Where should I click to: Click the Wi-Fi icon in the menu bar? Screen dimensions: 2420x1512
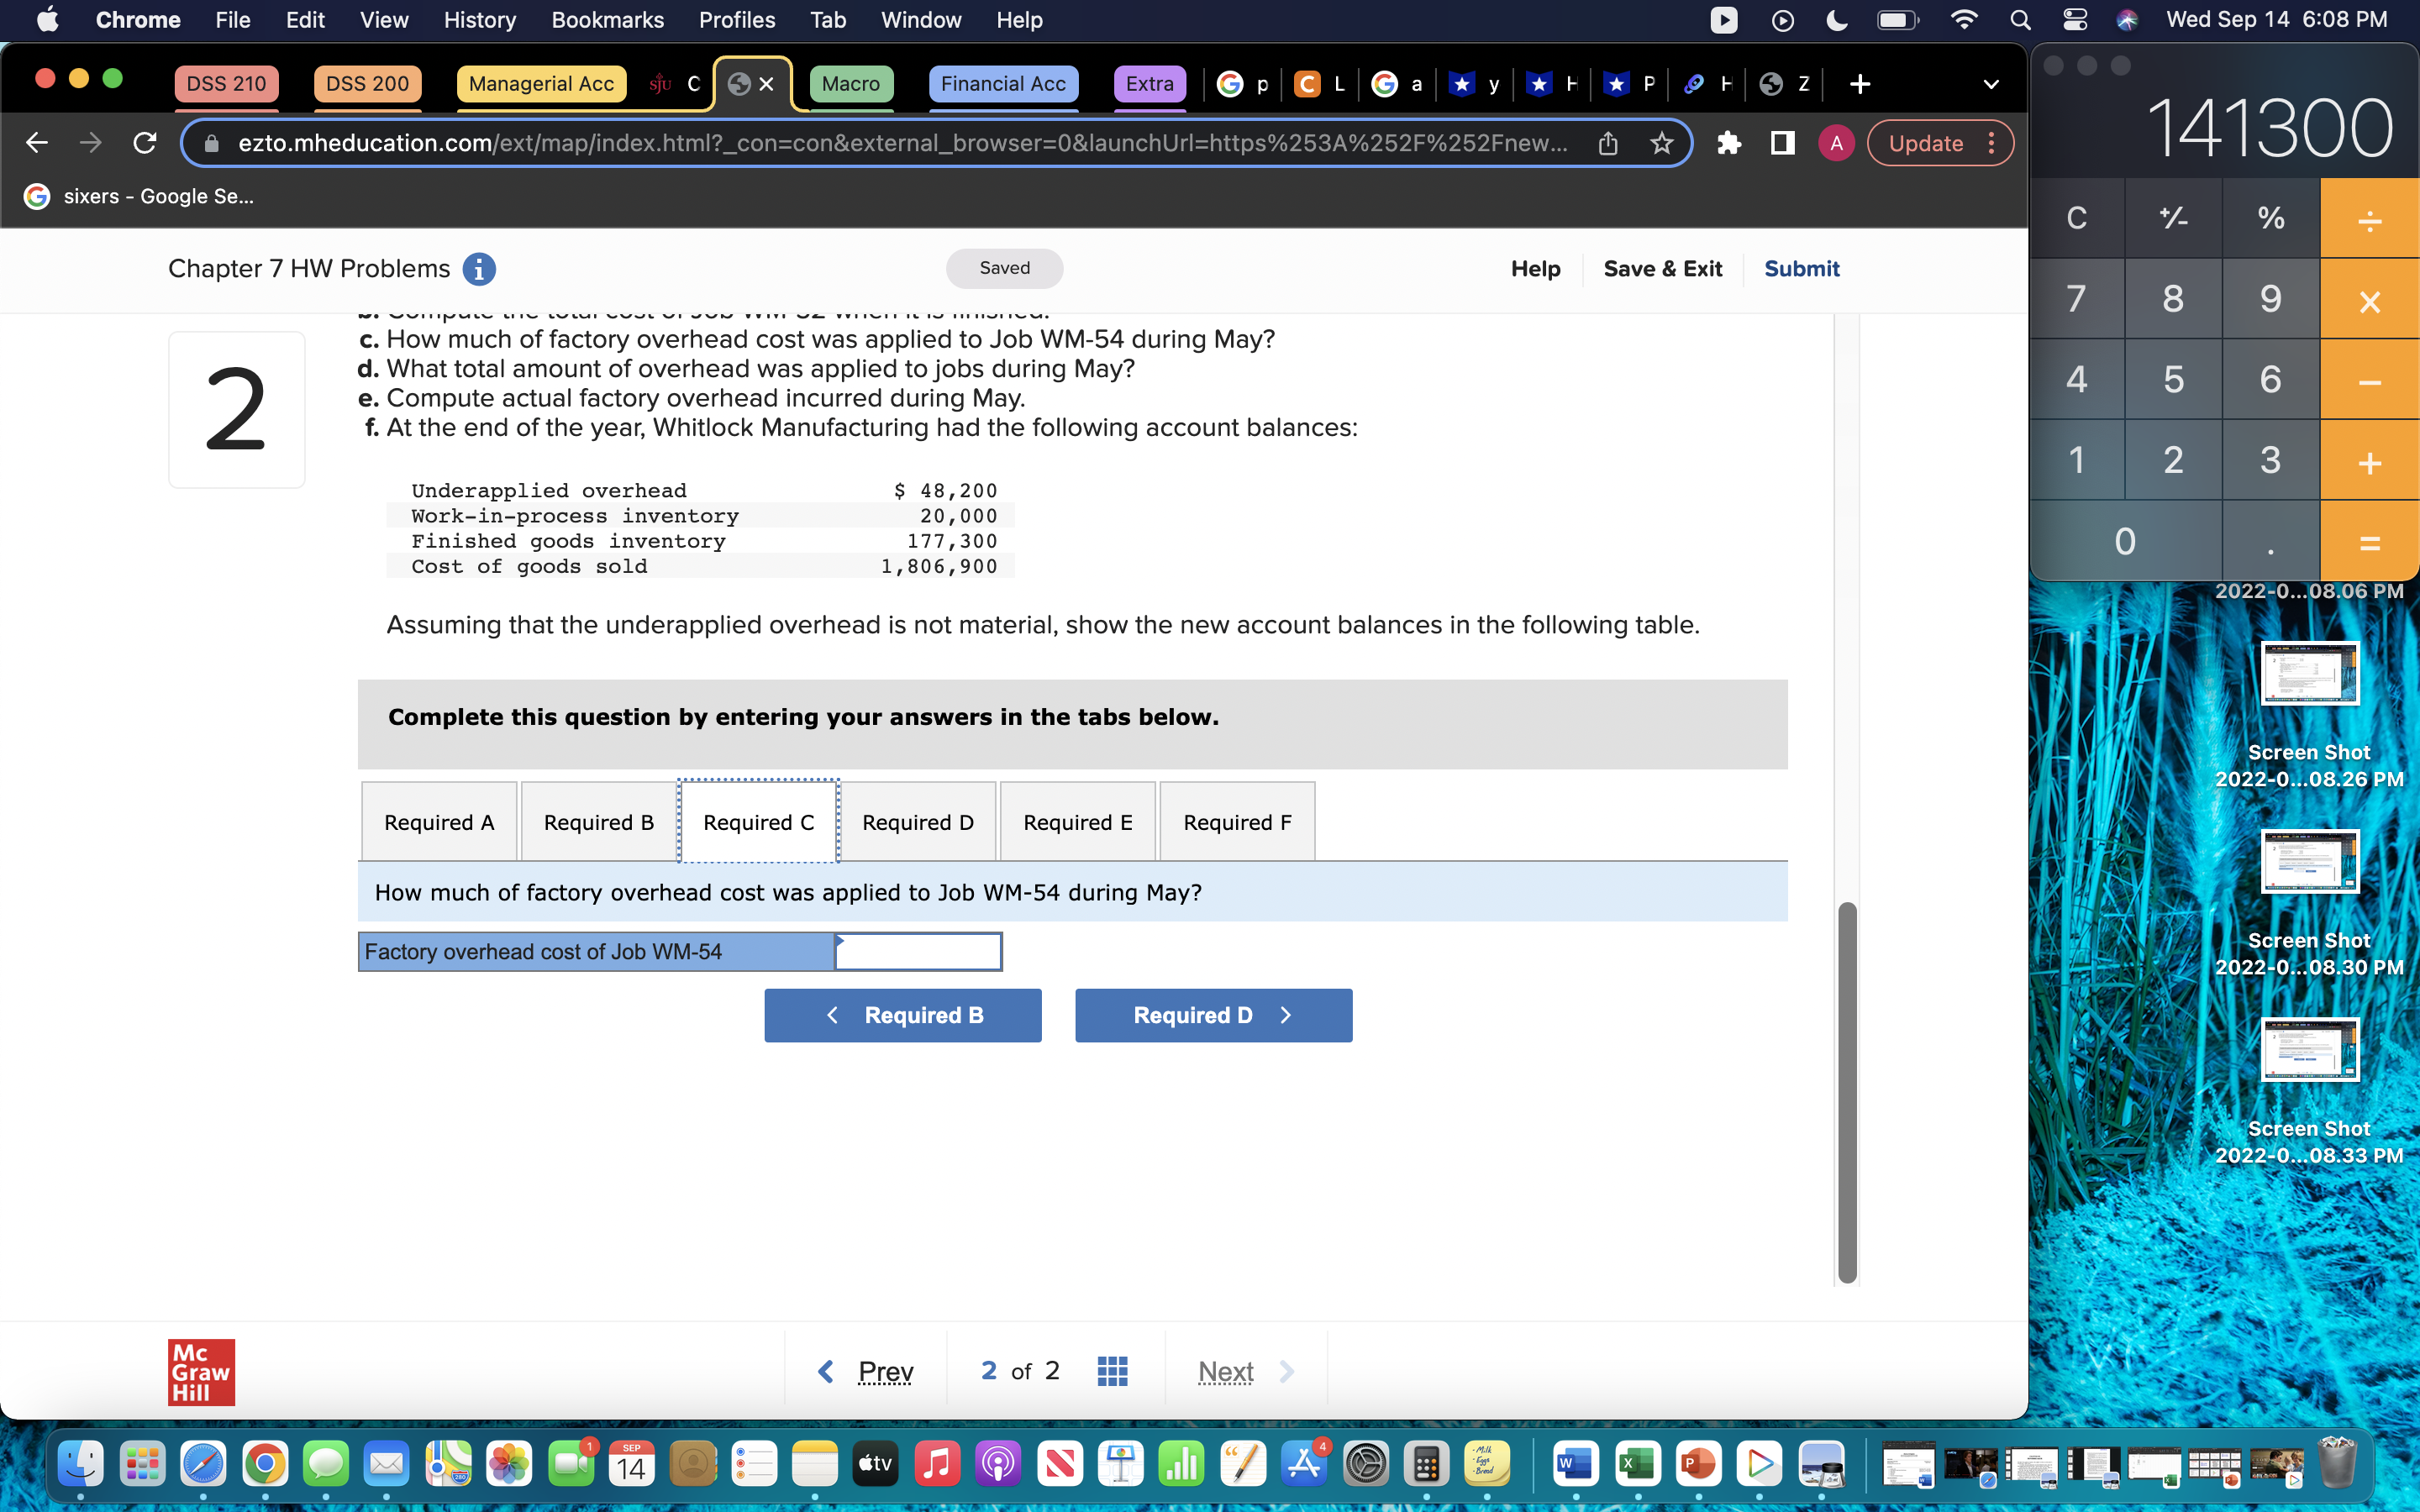point(1963,19)
